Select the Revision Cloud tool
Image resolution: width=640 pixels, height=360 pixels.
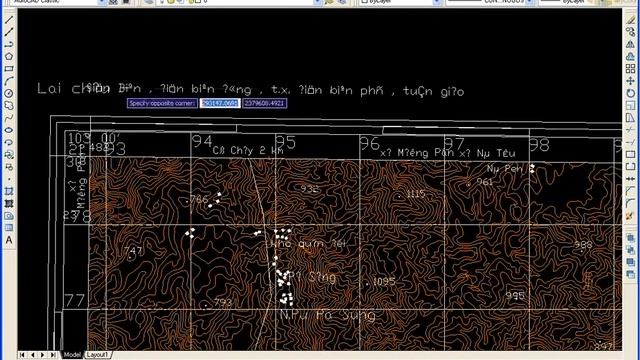[9, 105]
